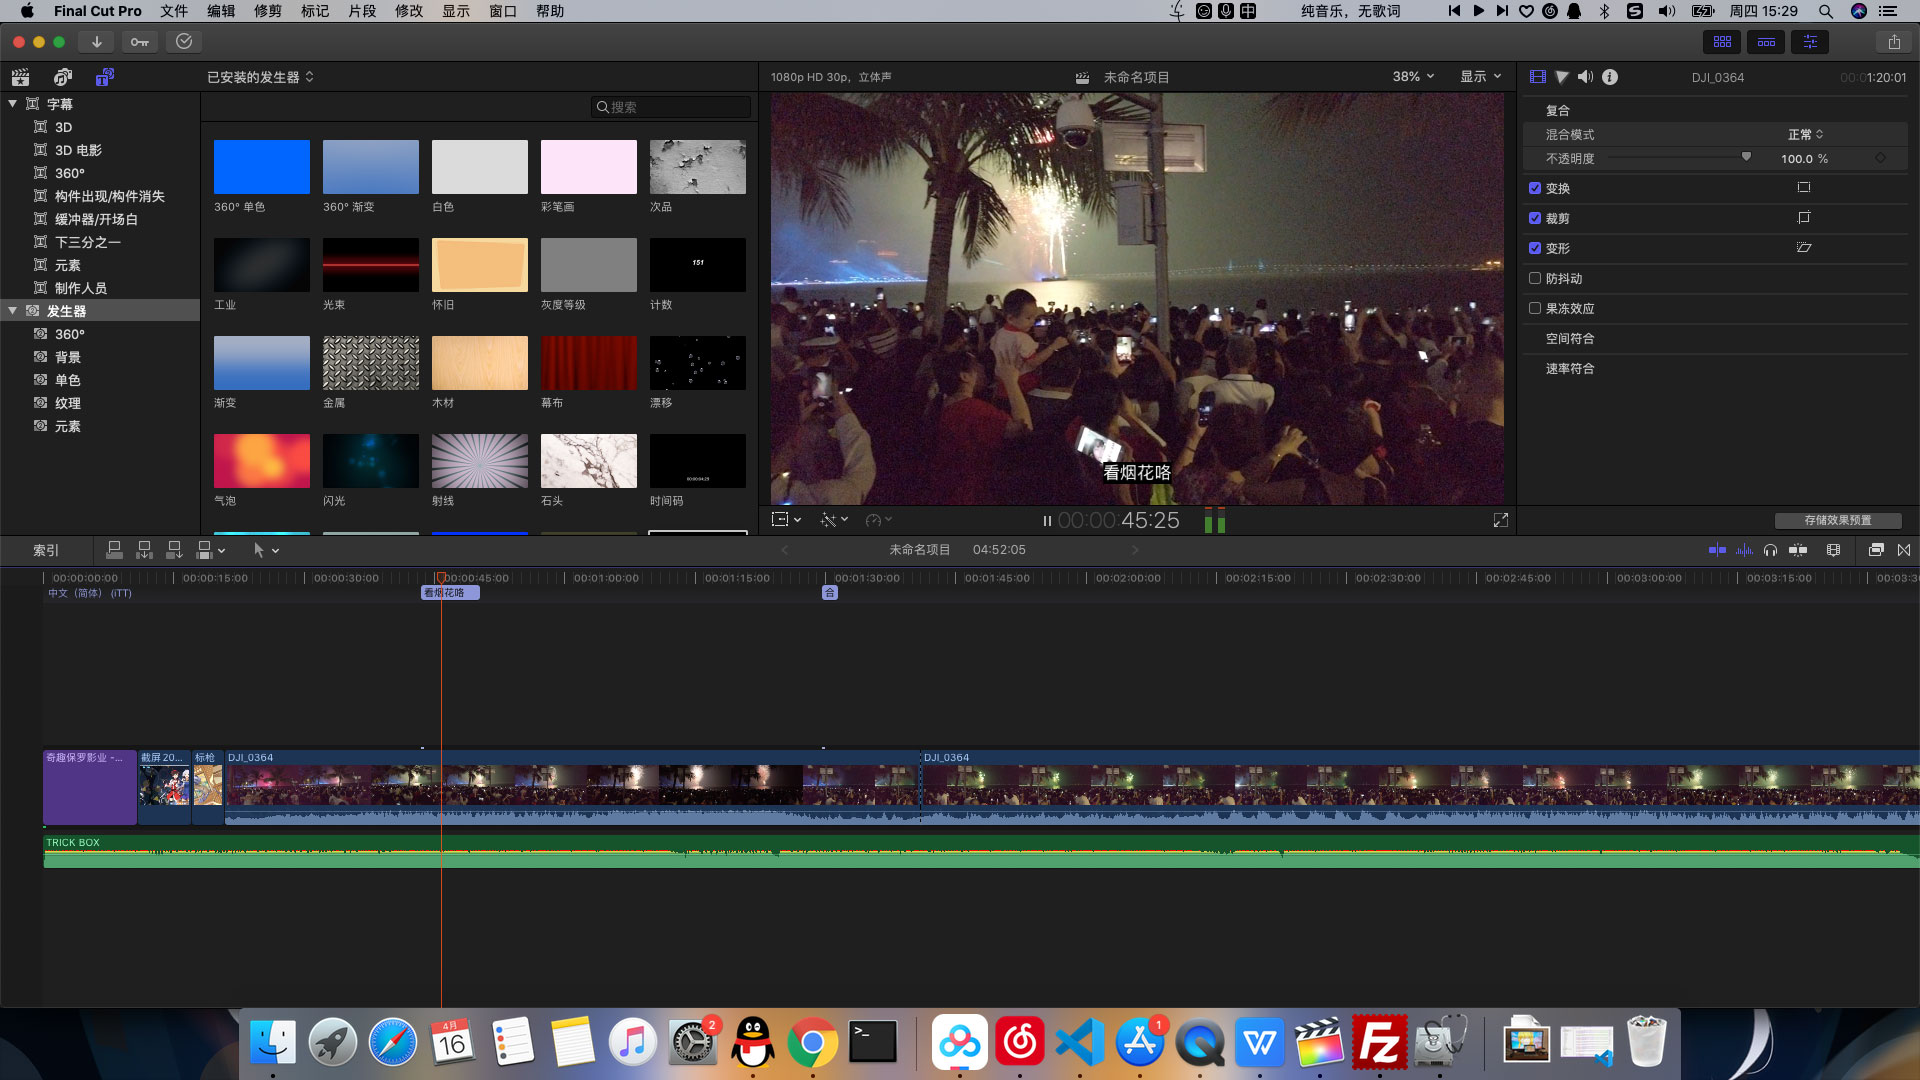Open the 编辑 menu
Screen dimensions: 1920x1080
tap(221, 11)
